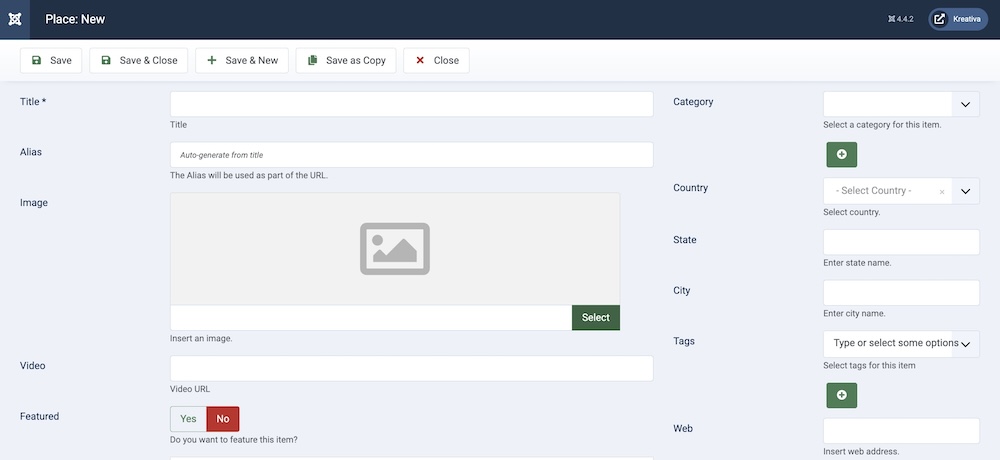
Task: Click the Joomla logo icon
Action: 15,19
